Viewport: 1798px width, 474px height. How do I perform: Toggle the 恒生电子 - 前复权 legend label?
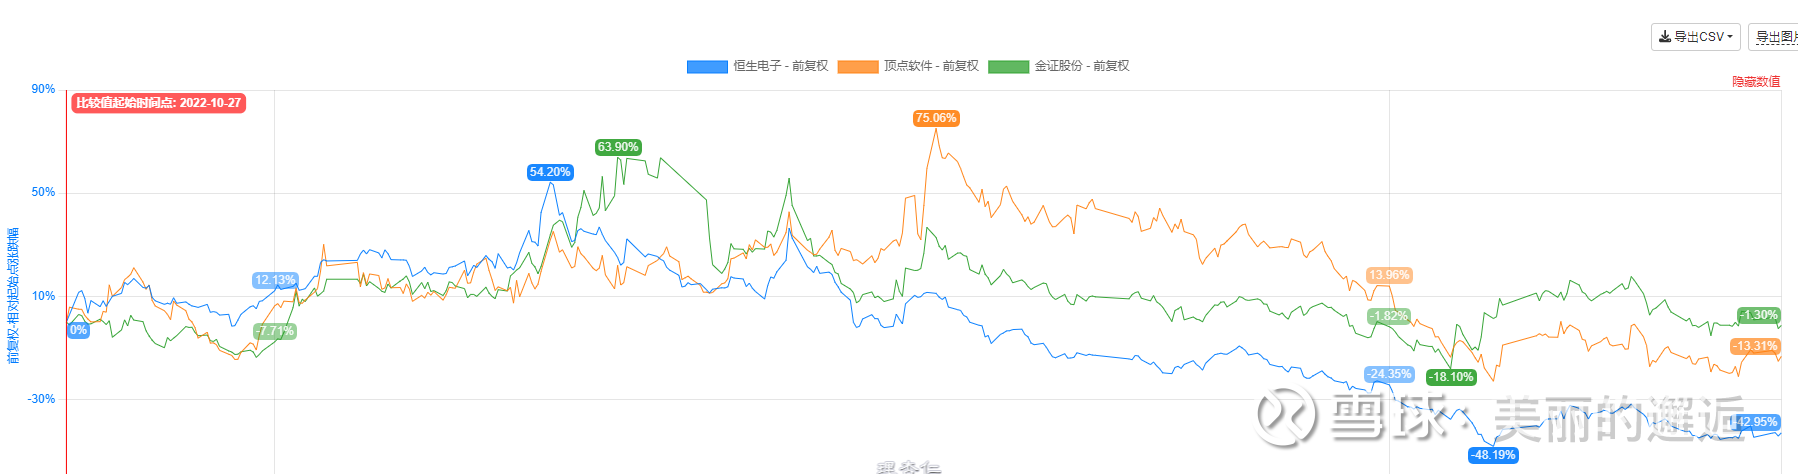[x=781, y=66]
